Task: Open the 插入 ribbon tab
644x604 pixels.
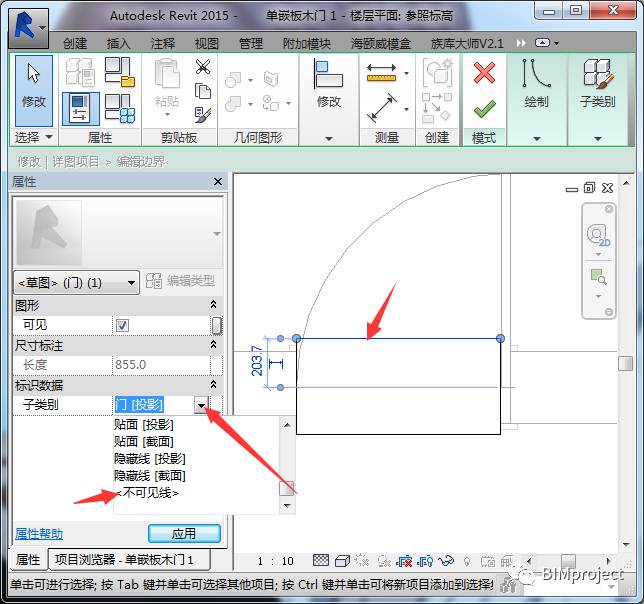Action: click(119, 43)
